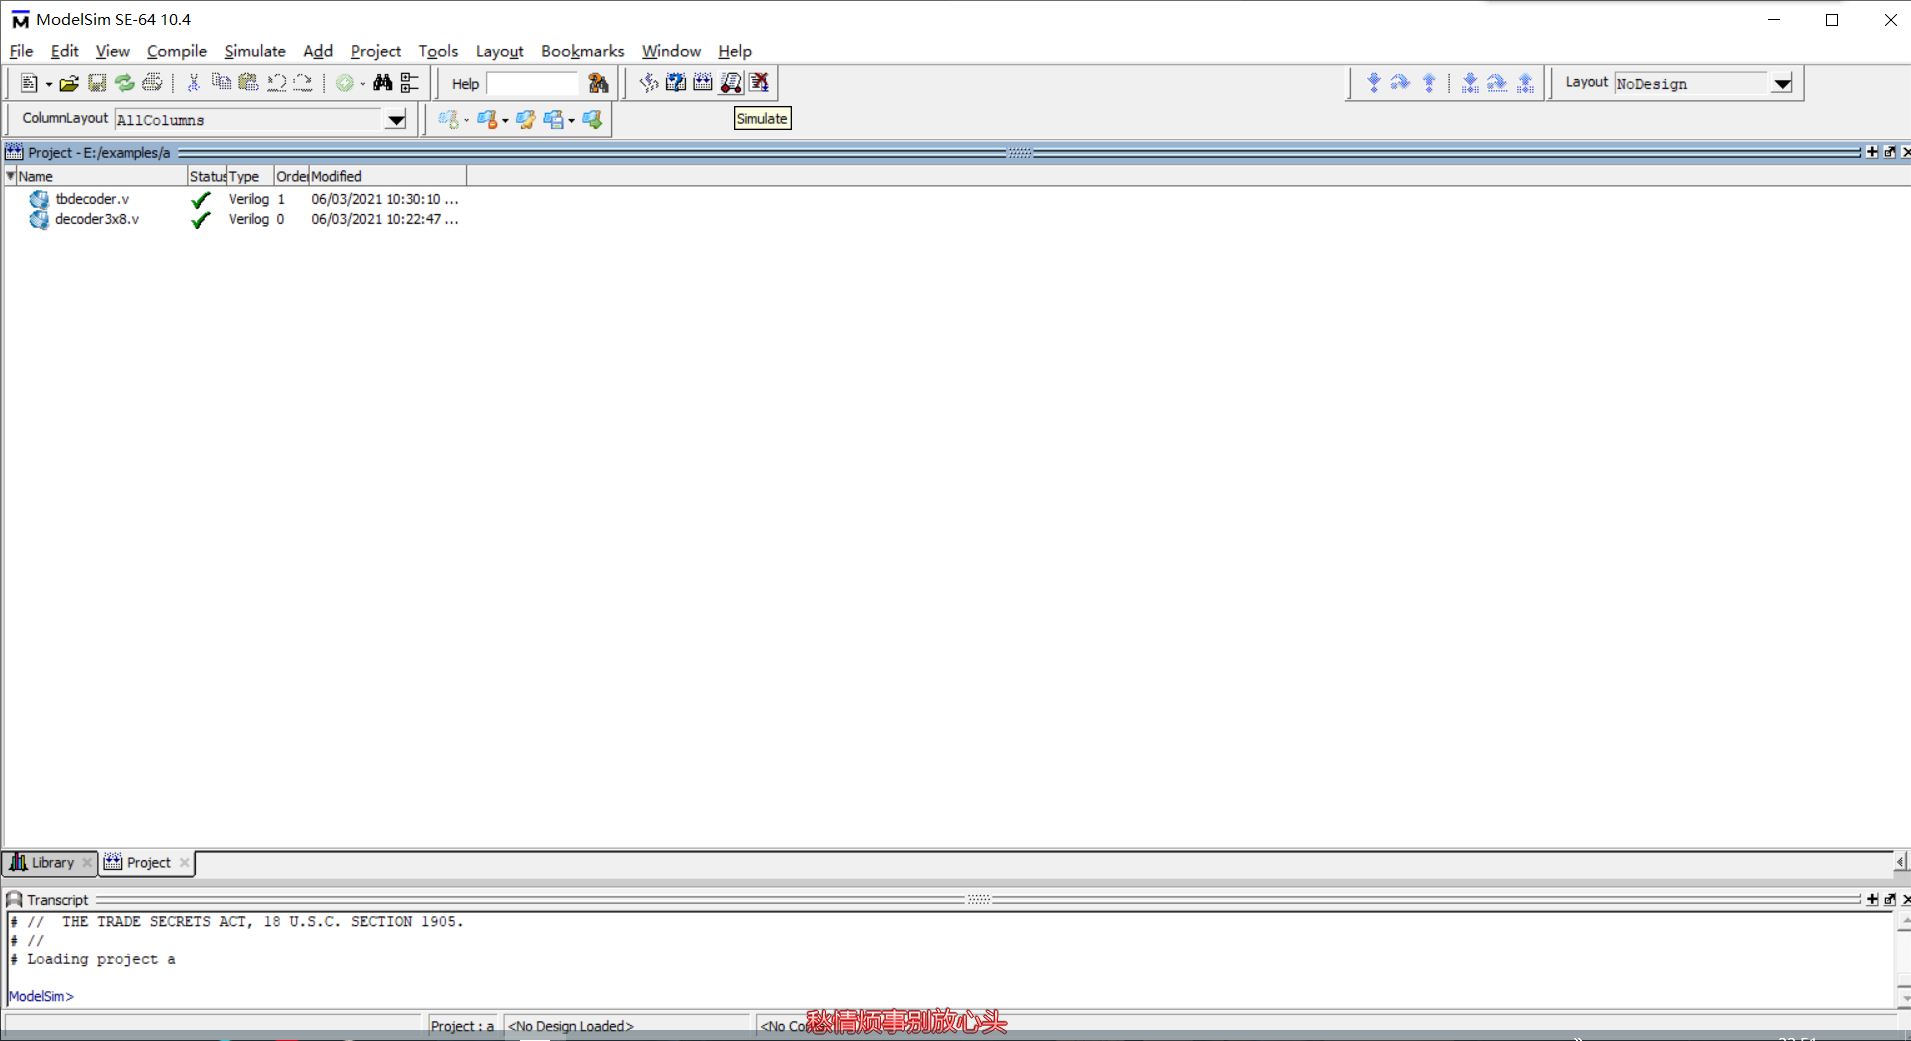Click Step Out Current instance icon
This screenshot has width=1911, height=1041.
point(1525,83)
